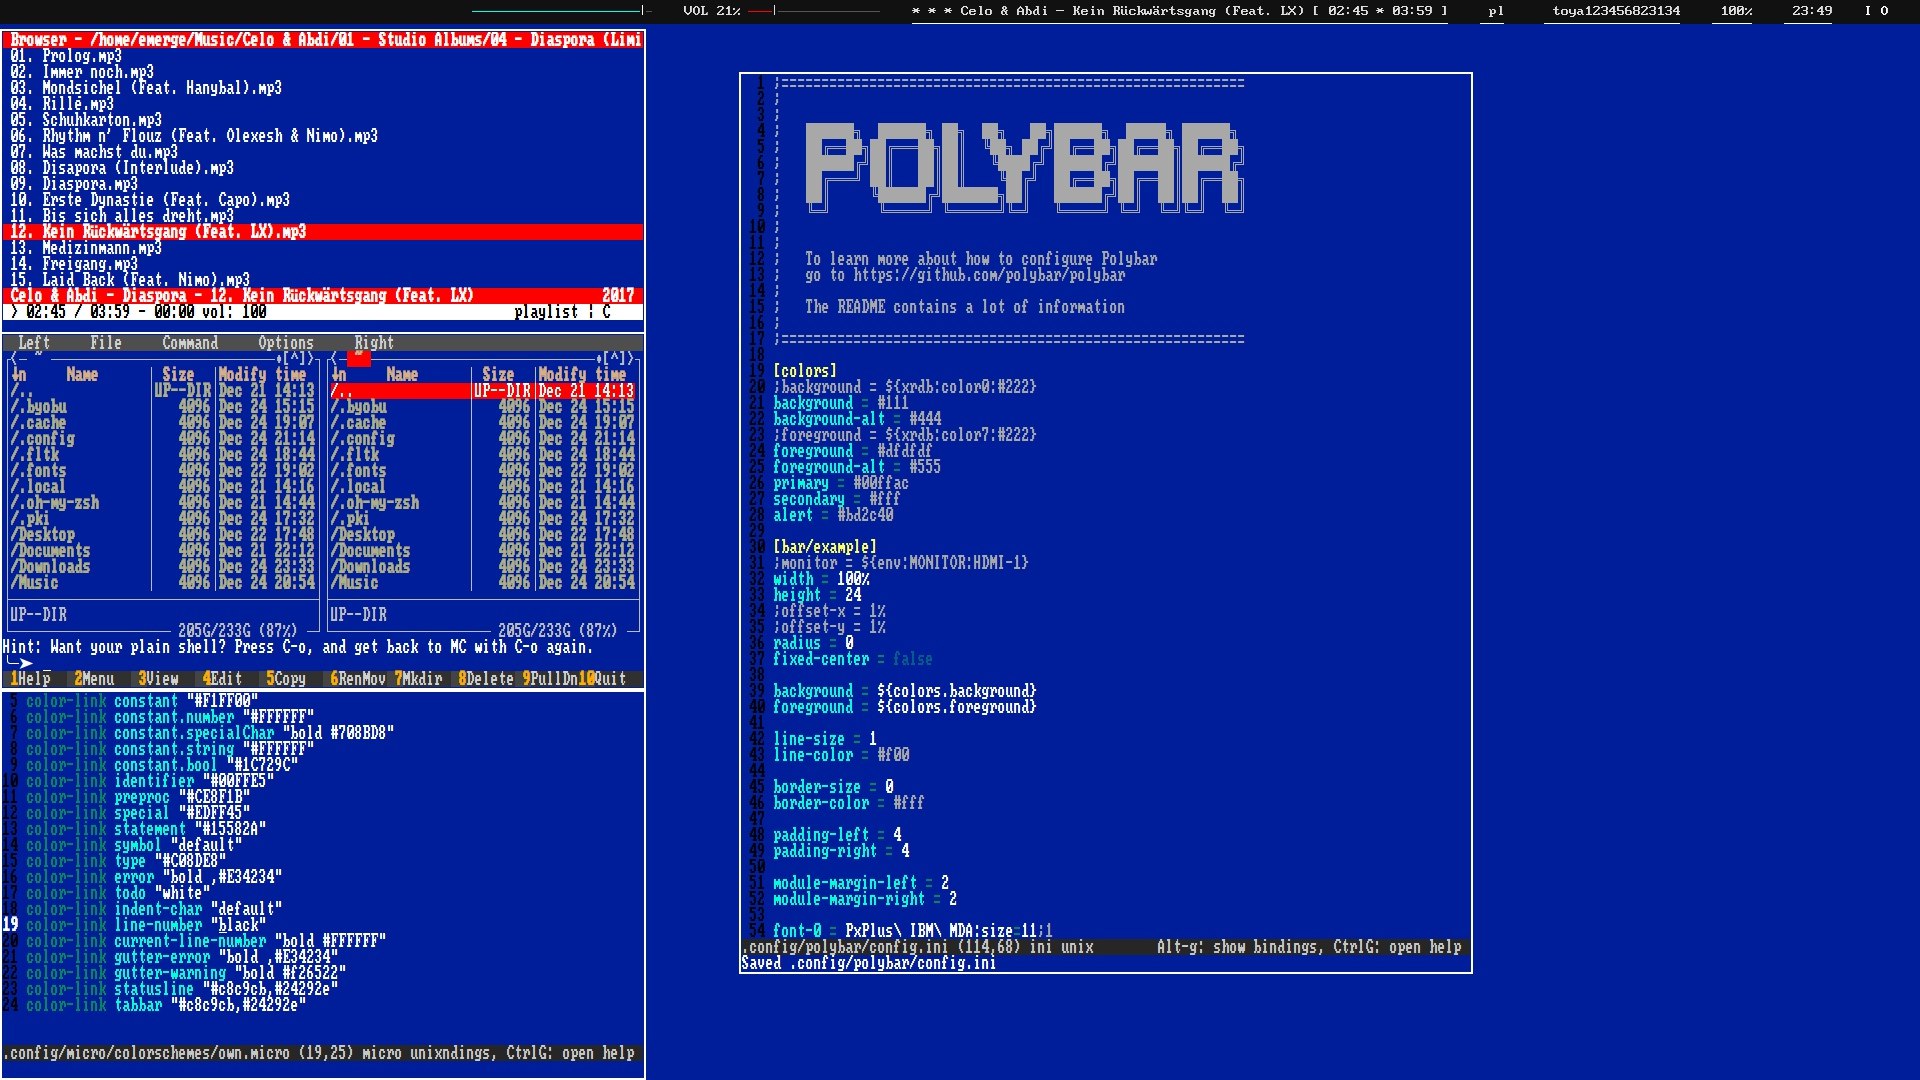
Task: Open the File dropdown menu
Action: click(106, 343)
